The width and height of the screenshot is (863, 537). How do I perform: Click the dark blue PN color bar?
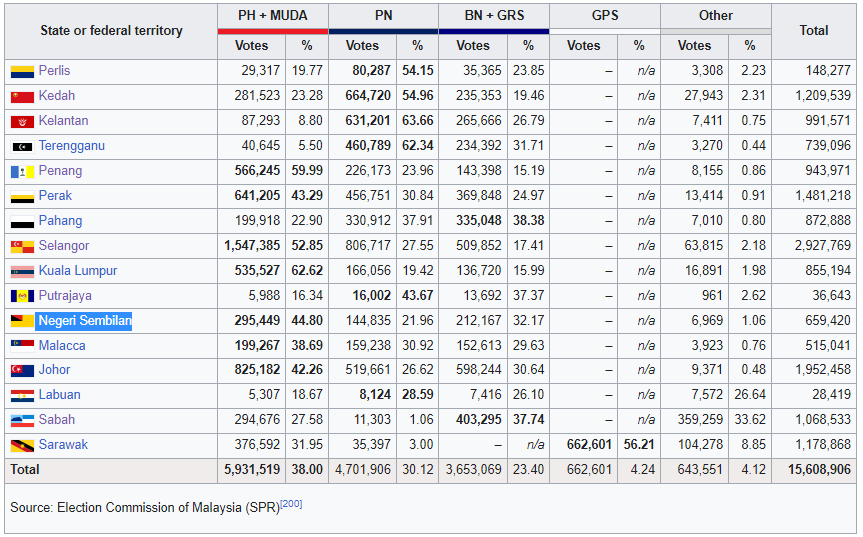pos(384,31)
